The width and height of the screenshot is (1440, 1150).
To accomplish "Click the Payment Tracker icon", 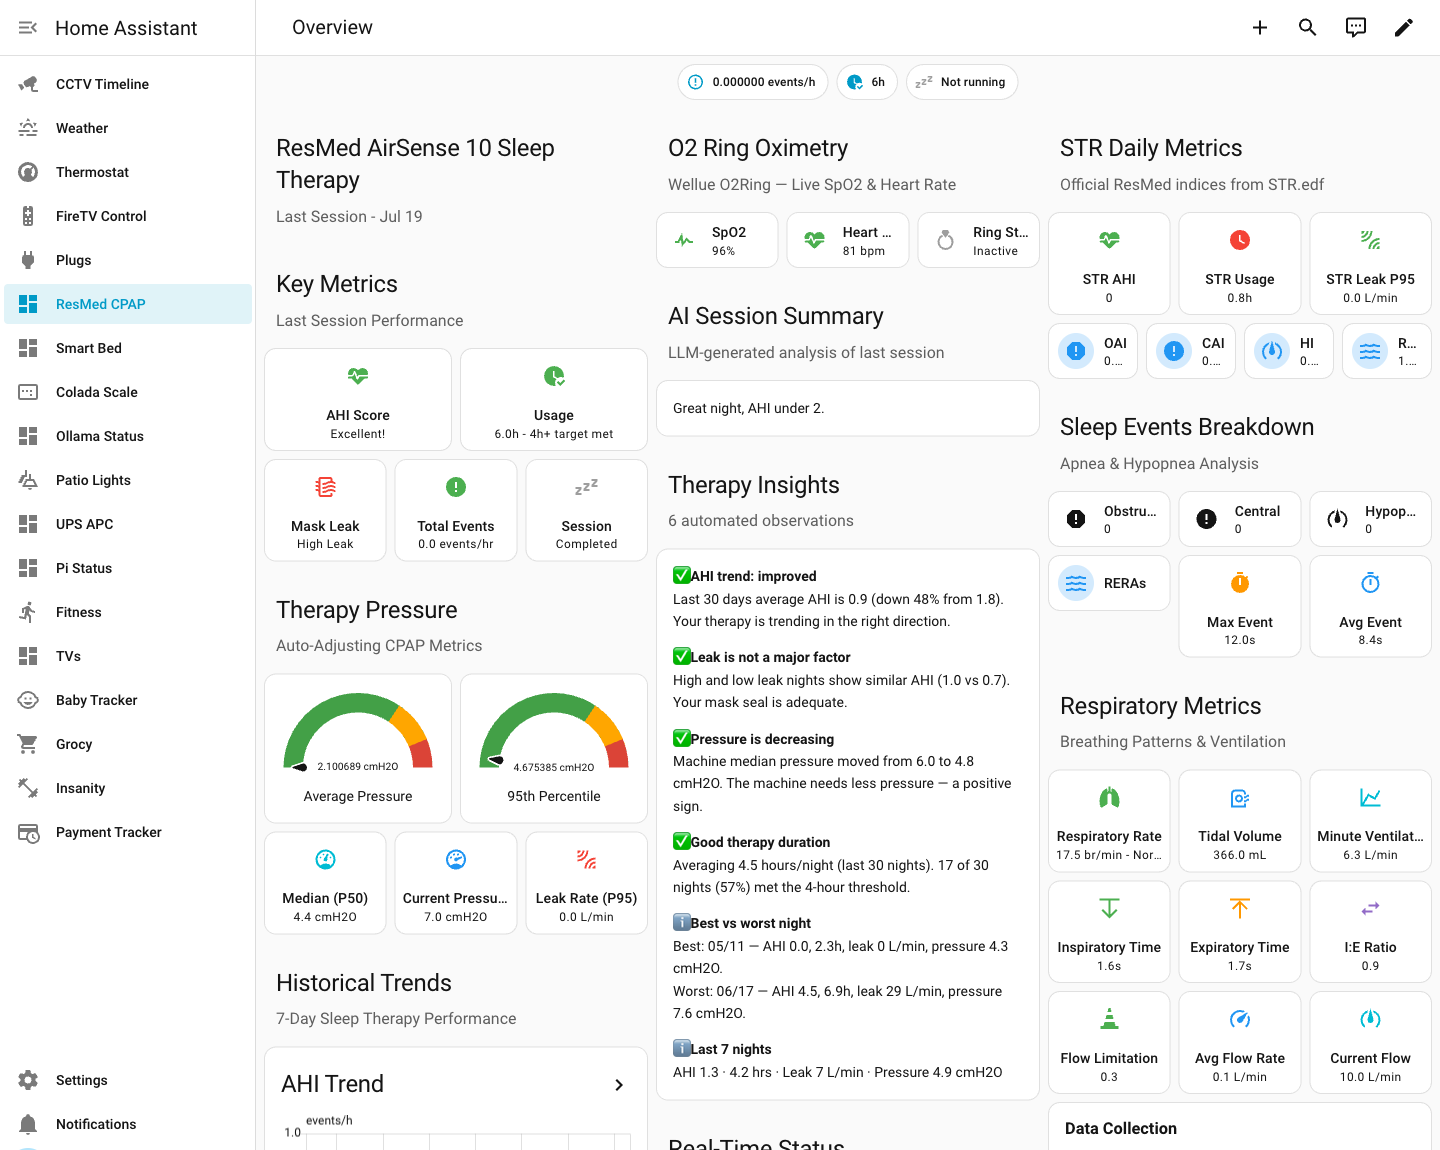I will (x=28, y=832).
